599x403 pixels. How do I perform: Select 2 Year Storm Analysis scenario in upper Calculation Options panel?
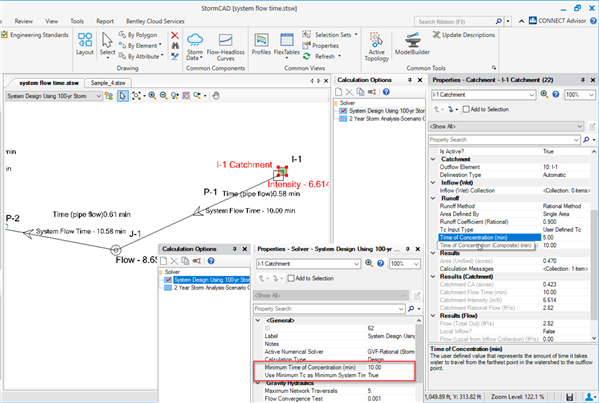coord(382,119)
